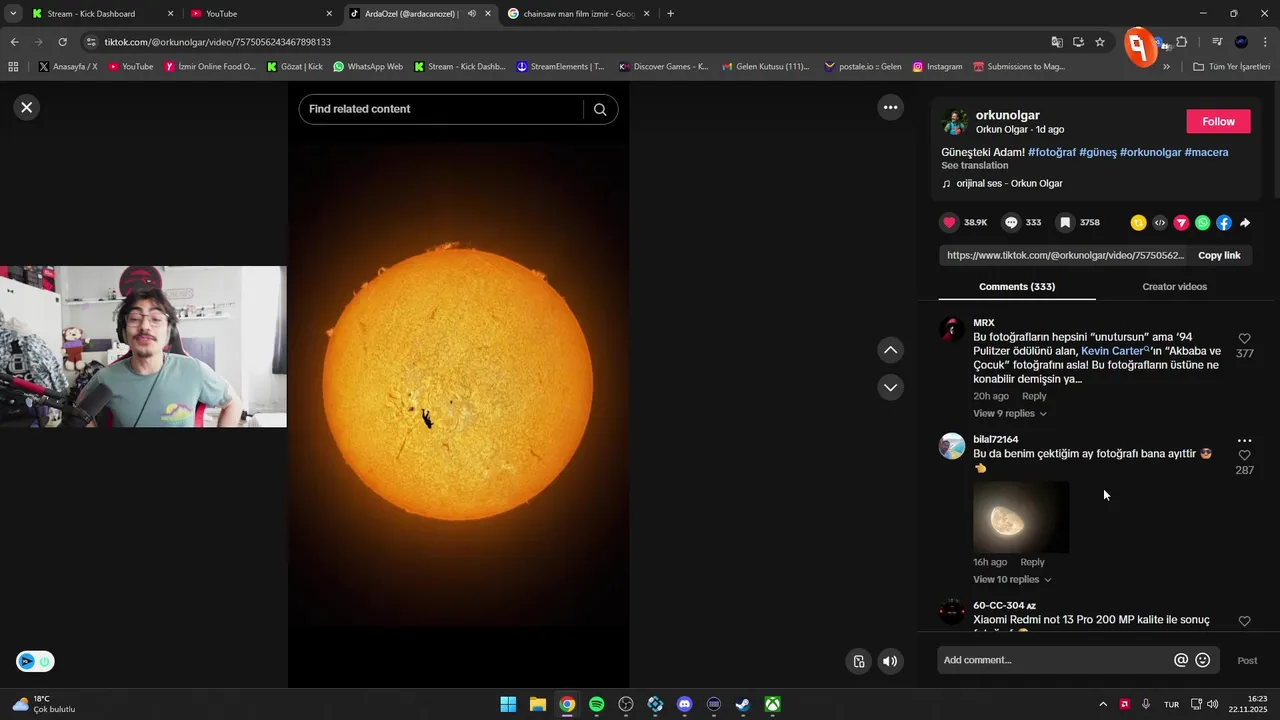Open the Instagram bookmark

pyautogui.click(x=937, y=67)
